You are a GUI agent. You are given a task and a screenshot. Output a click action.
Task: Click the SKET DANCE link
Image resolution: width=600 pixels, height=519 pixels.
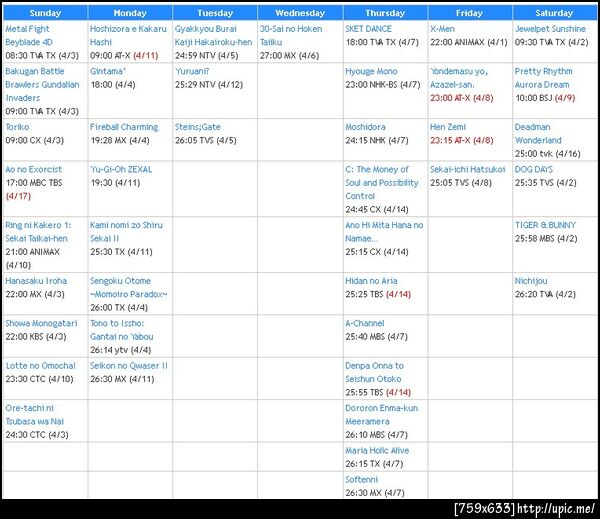pyautogui.click(x=368, y=29)
